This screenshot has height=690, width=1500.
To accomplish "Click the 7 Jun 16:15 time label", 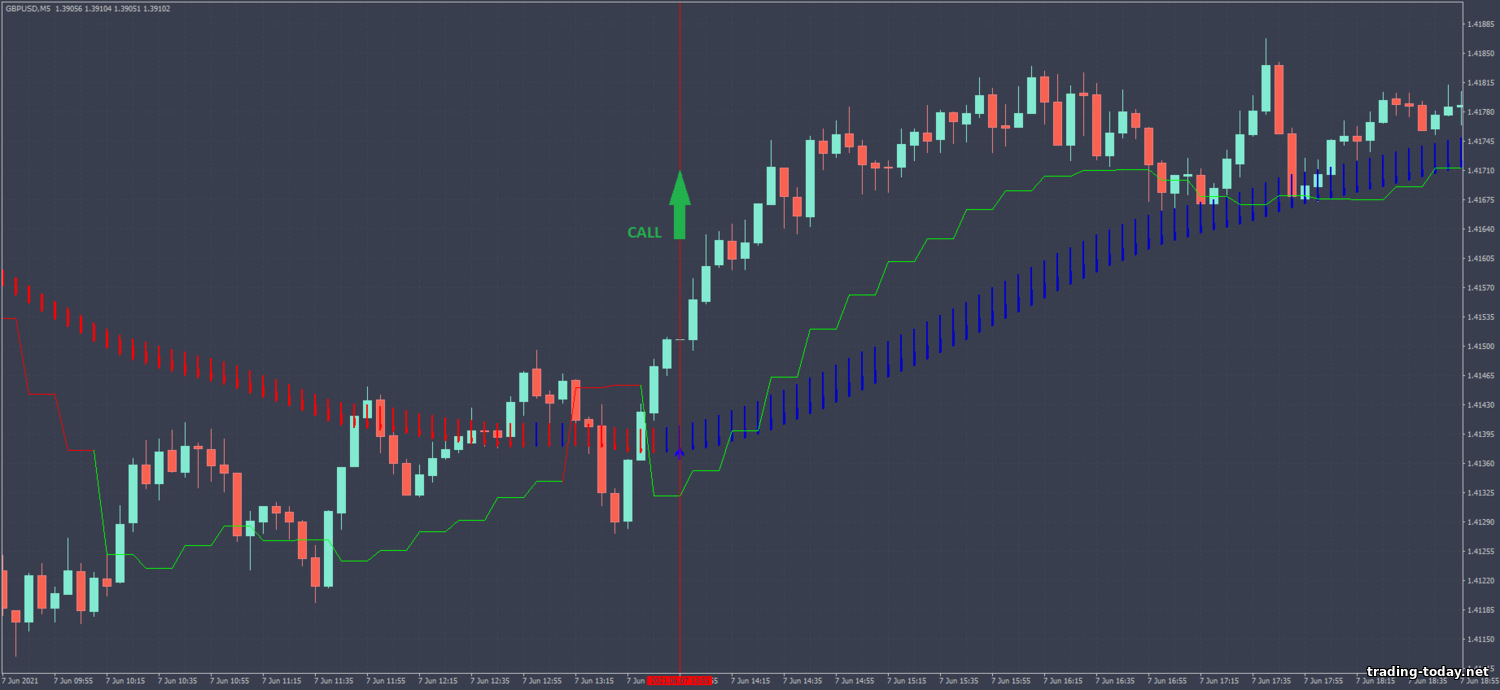I will (x=1062, y=681).
